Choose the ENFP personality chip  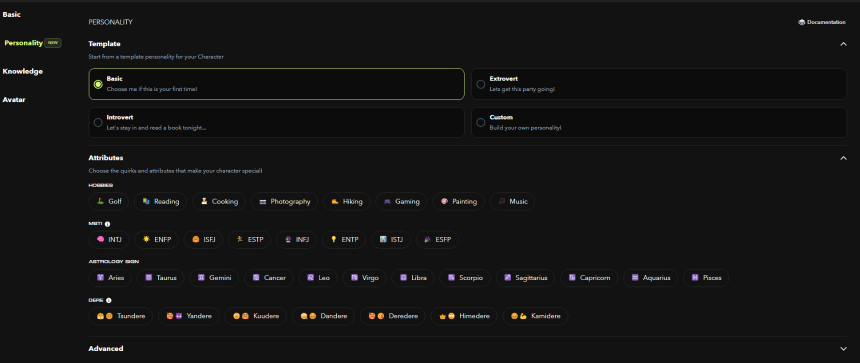(156, 240)
